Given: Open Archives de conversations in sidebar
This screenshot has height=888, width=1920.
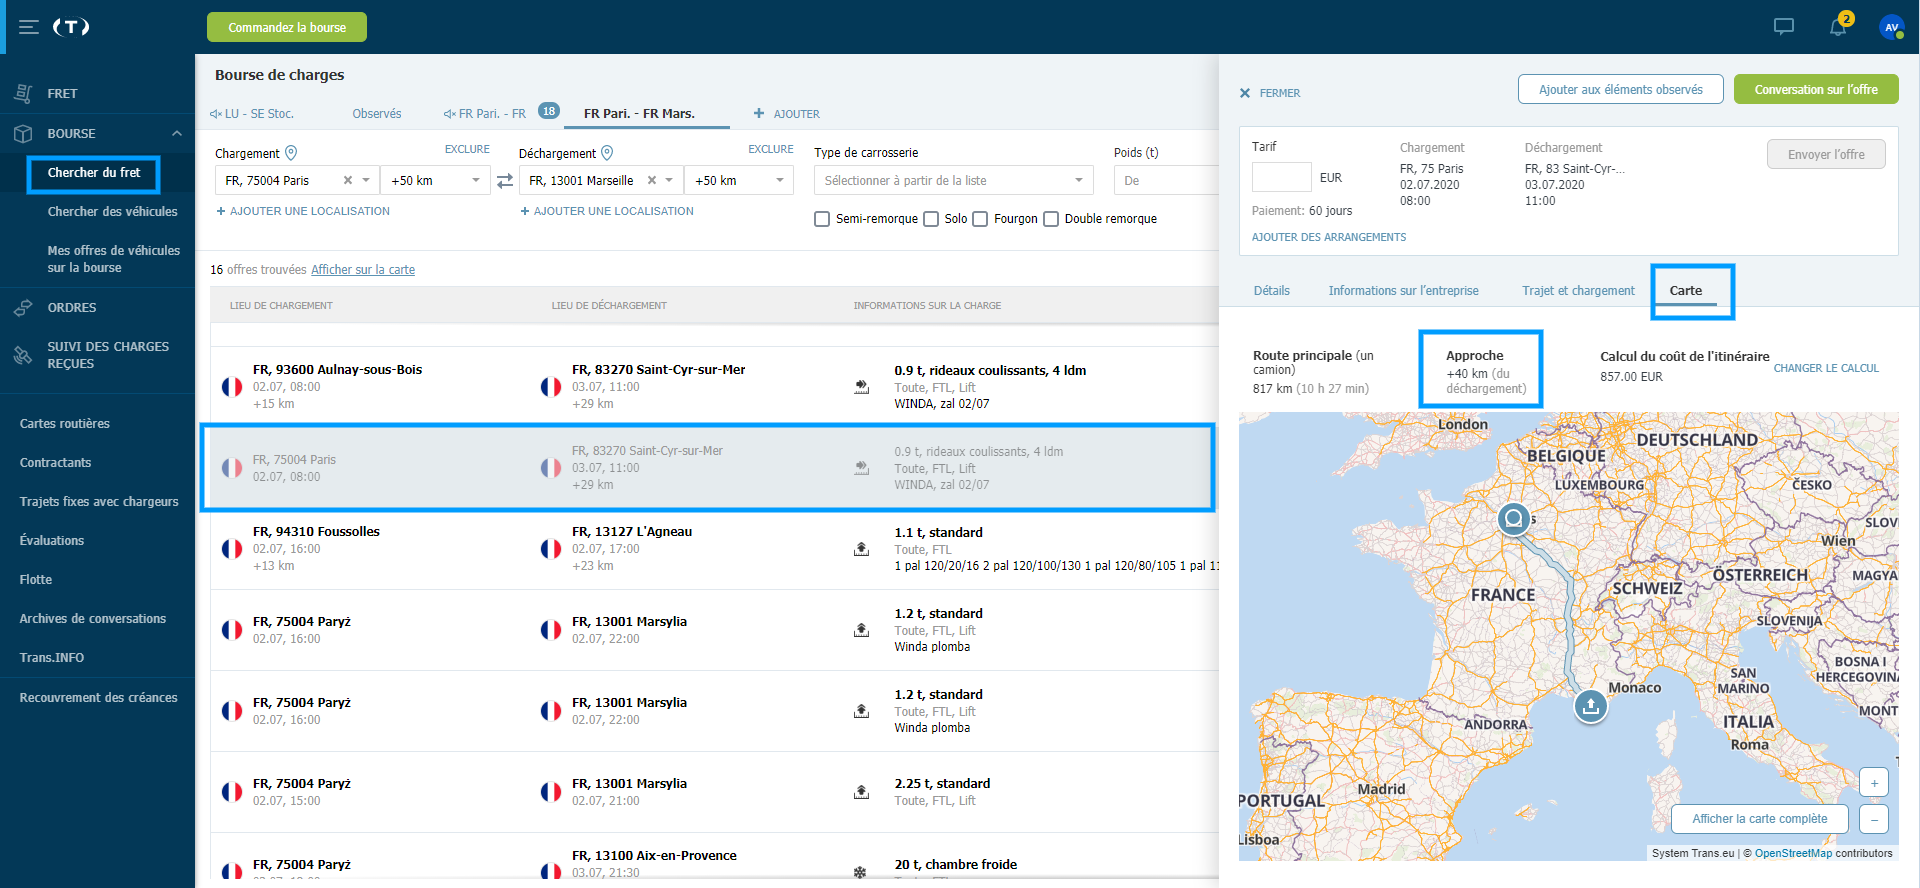Looking at the screenshot, I should tap(93, 619).
